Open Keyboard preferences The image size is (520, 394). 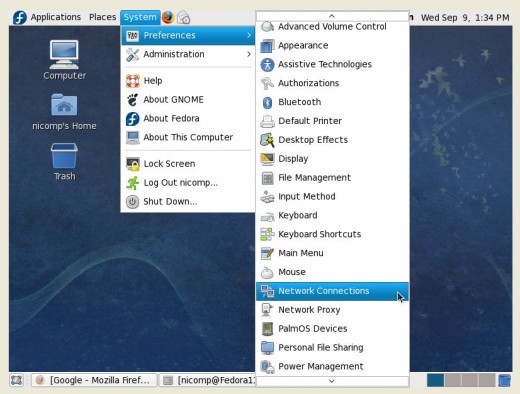(x=332, y=215)
